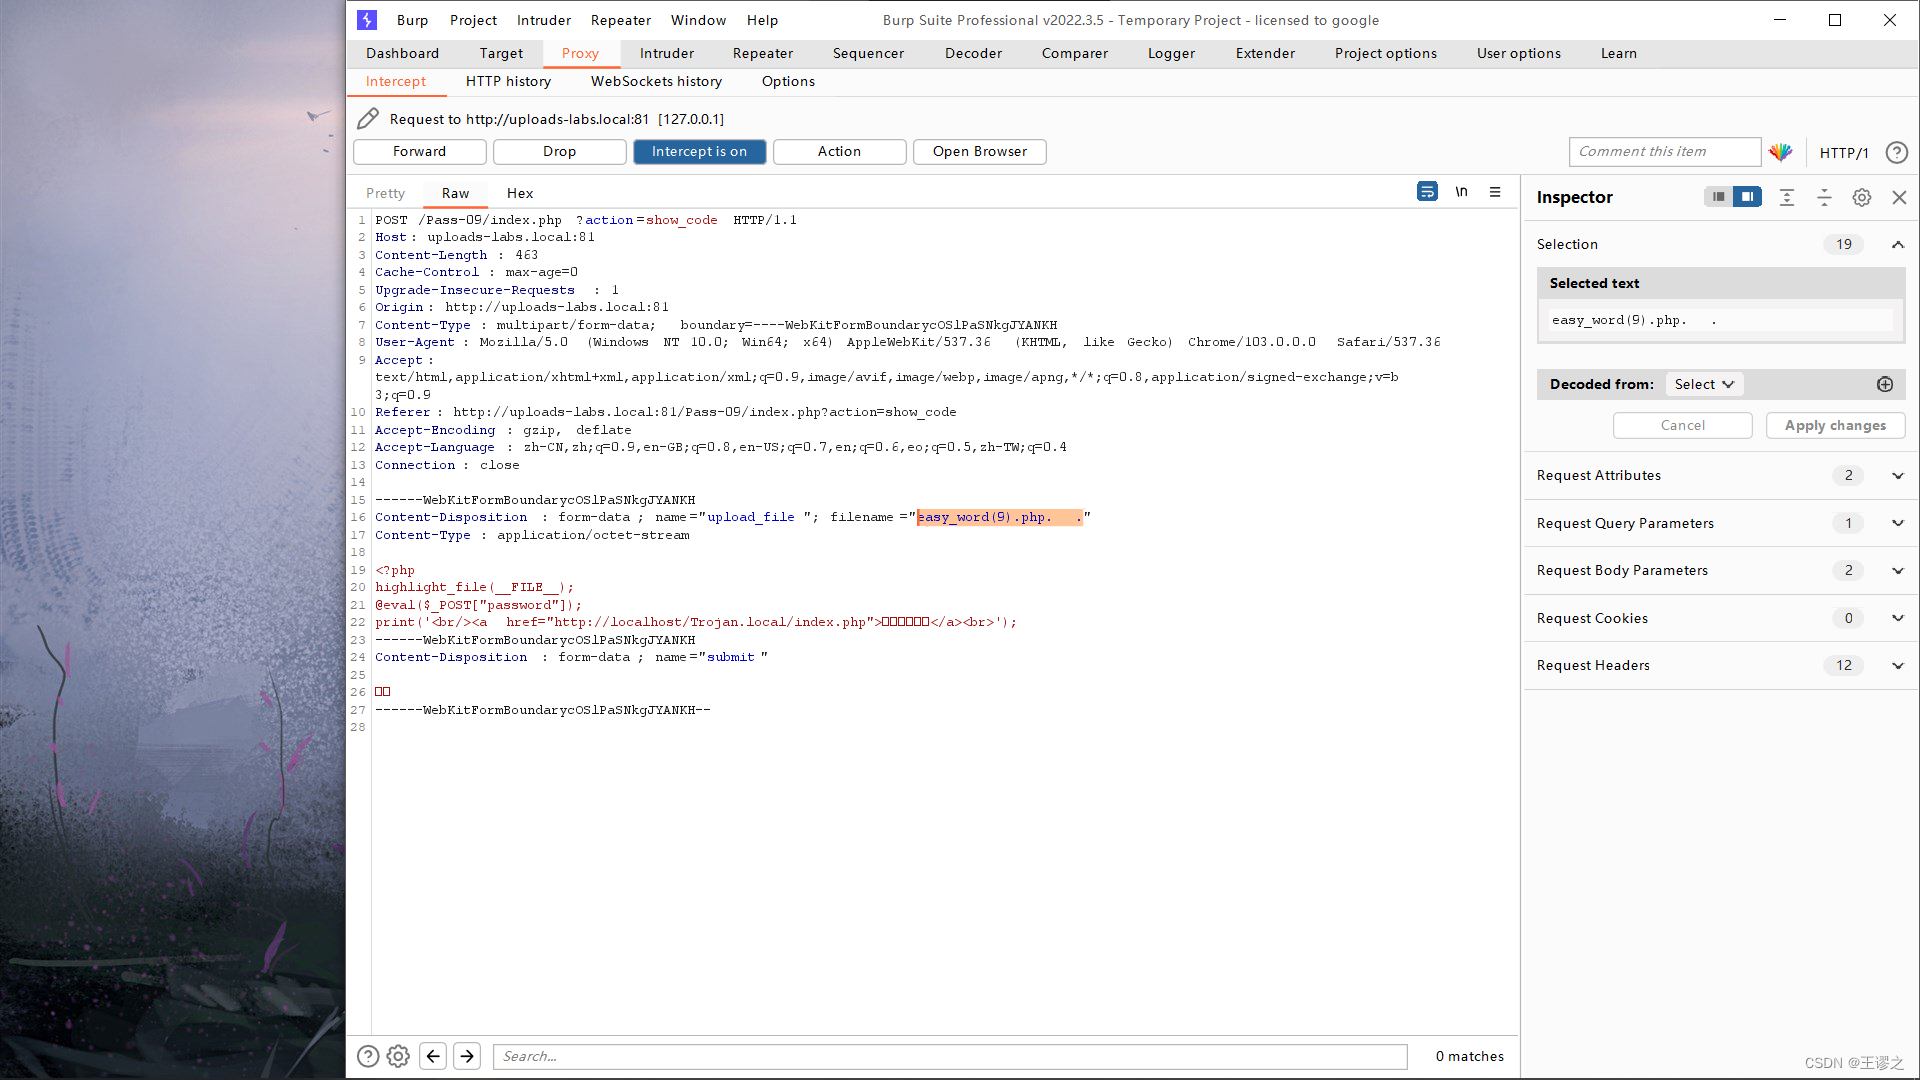The image size is (1920, 1080).
Task: Expand Request Query Parameters section
Action: point(1897,523)
